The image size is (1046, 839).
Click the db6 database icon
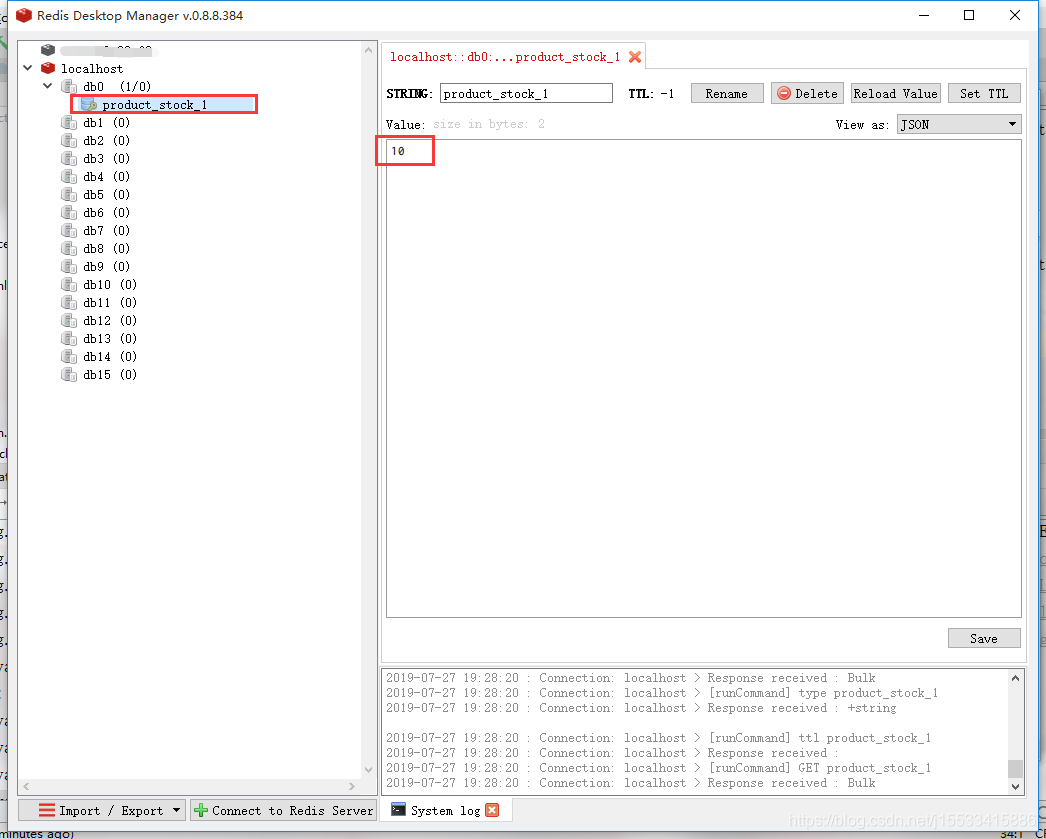[69, 212]
